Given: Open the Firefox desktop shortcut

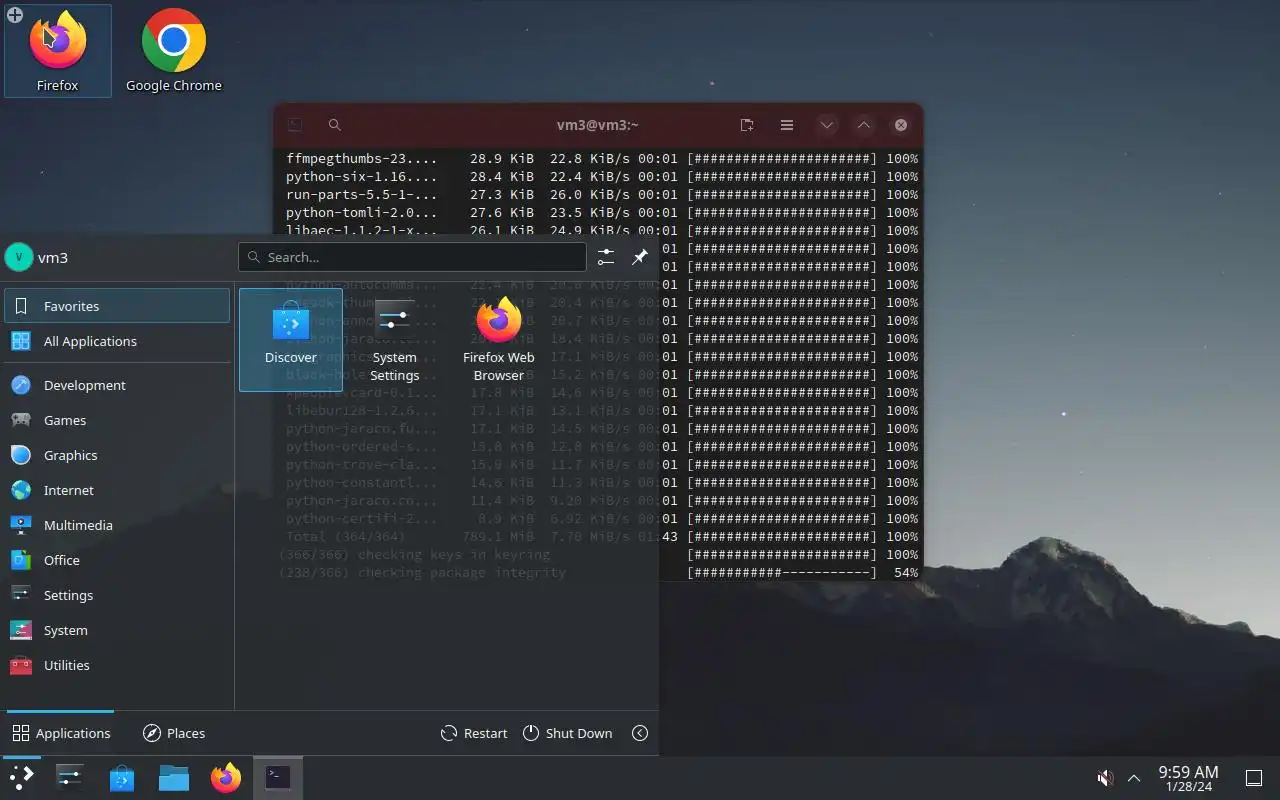Looking at the screenshot, I should pos(58,51).
